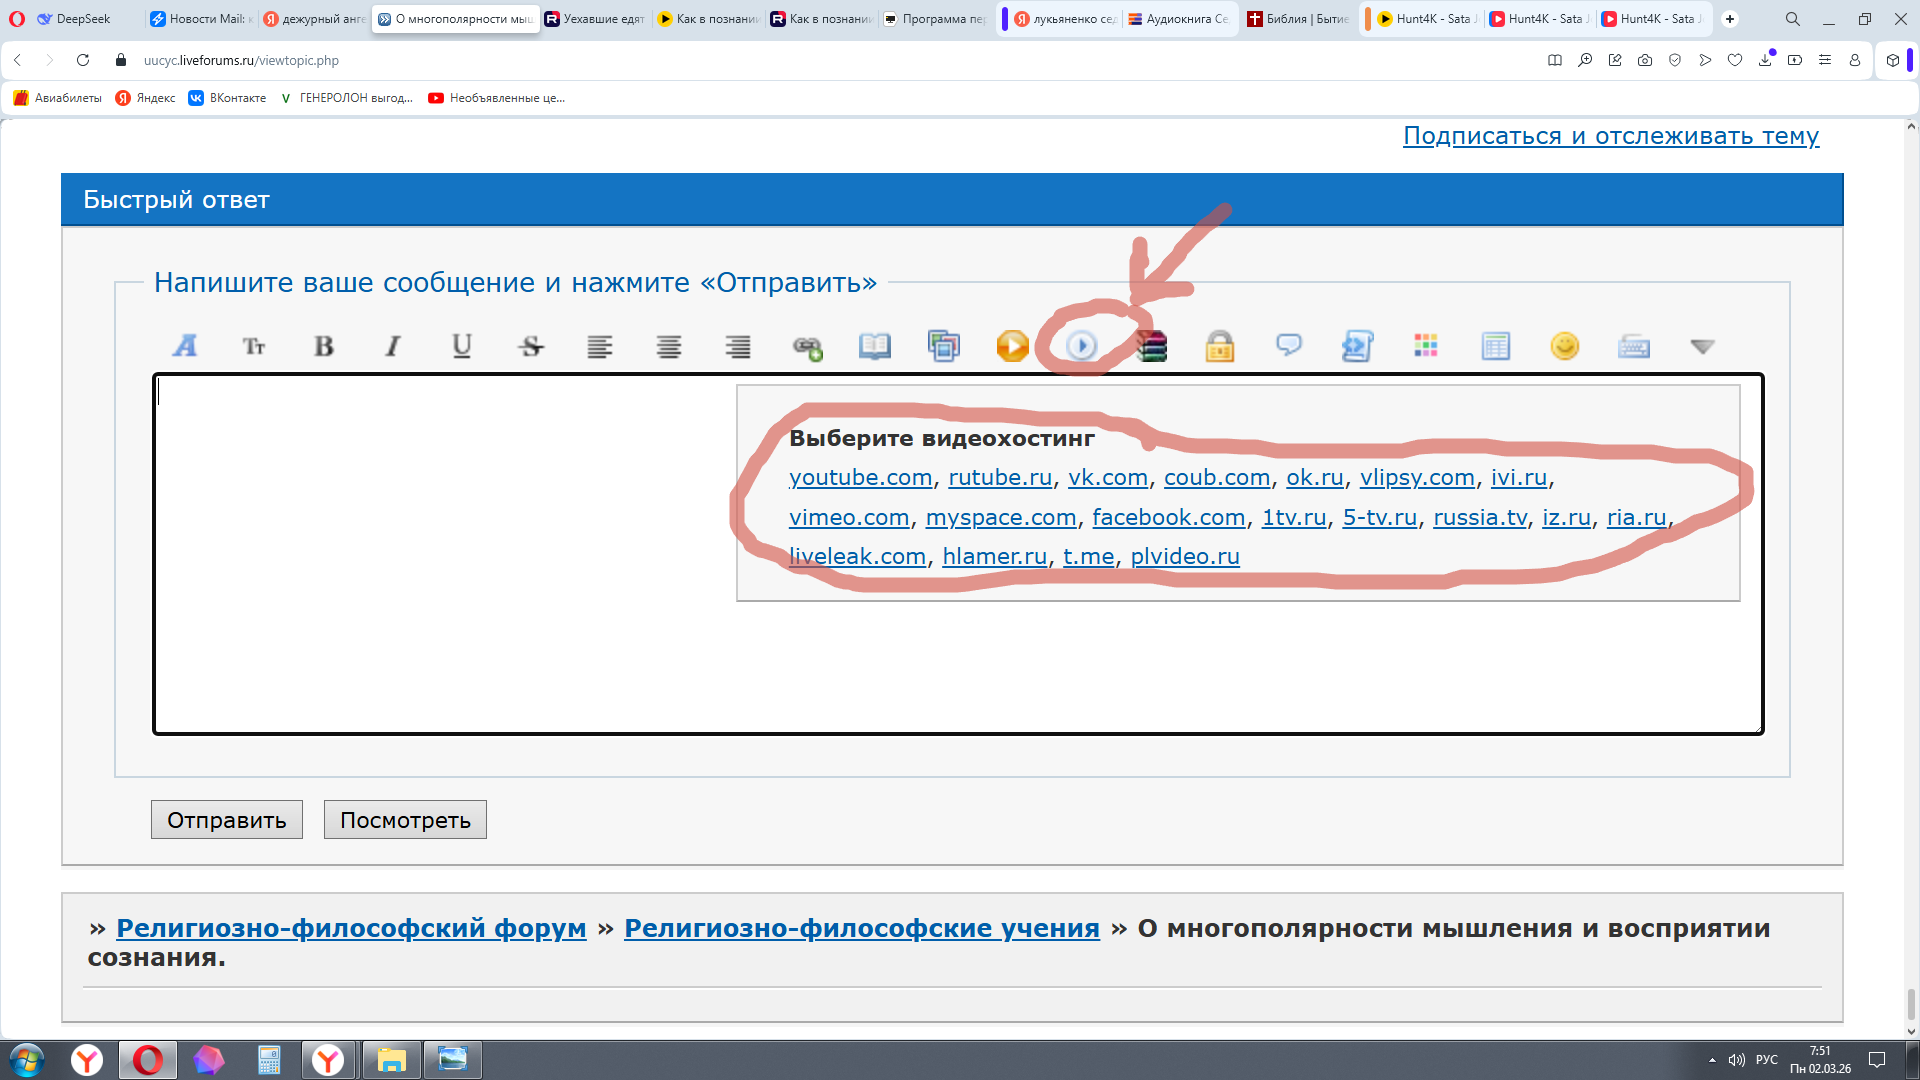
Task: Click the blue video insert icon
Action: click(x=1081, y=346)
